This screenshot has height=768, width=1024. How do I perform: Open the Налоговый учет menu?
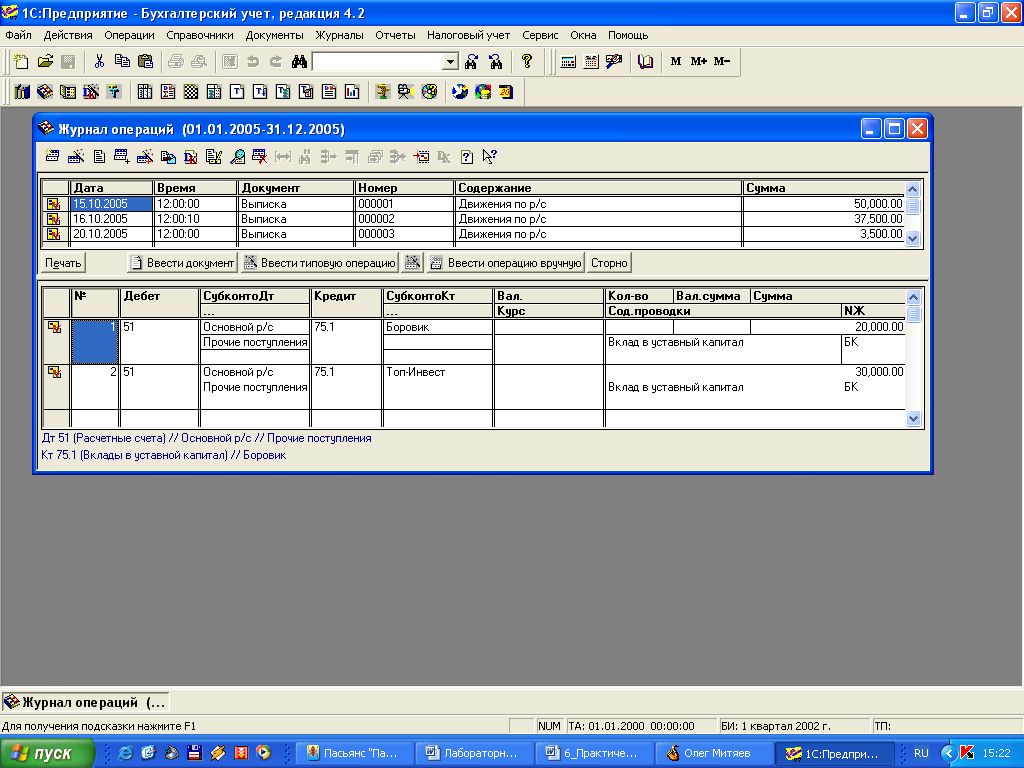pyautogui.click(x=468, y=35)
